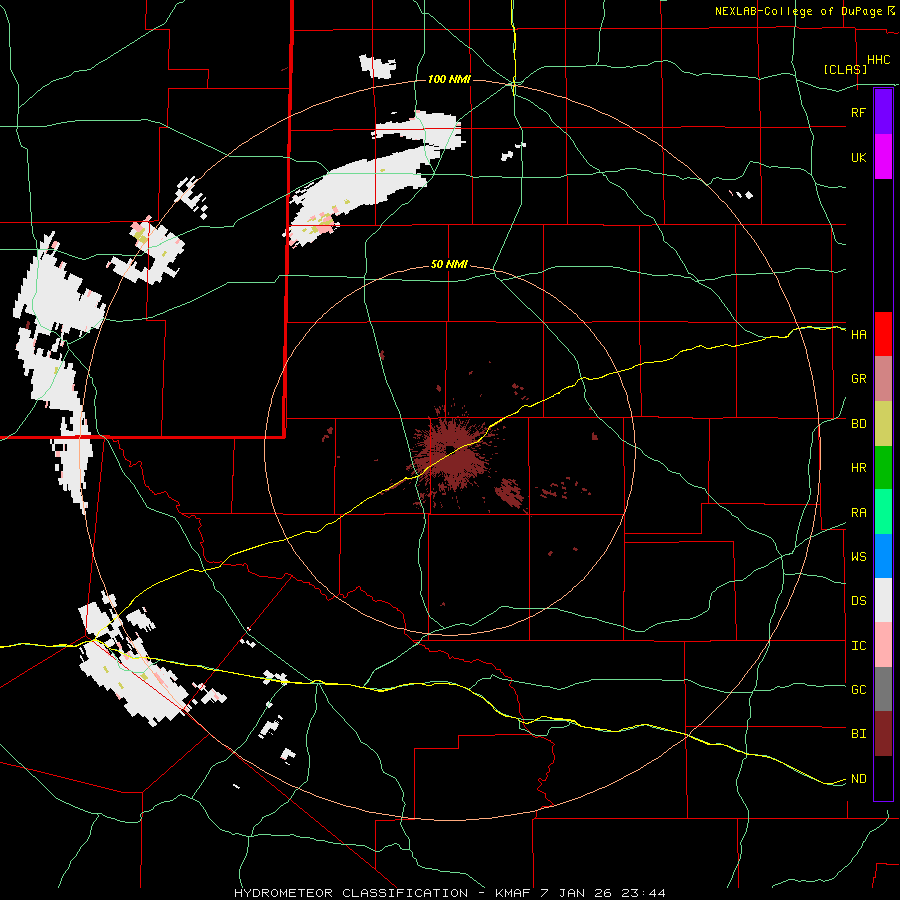Click the "IC" legend label
Image resolution: width=900 pixels, height=900 pixels.
point(859,646)
